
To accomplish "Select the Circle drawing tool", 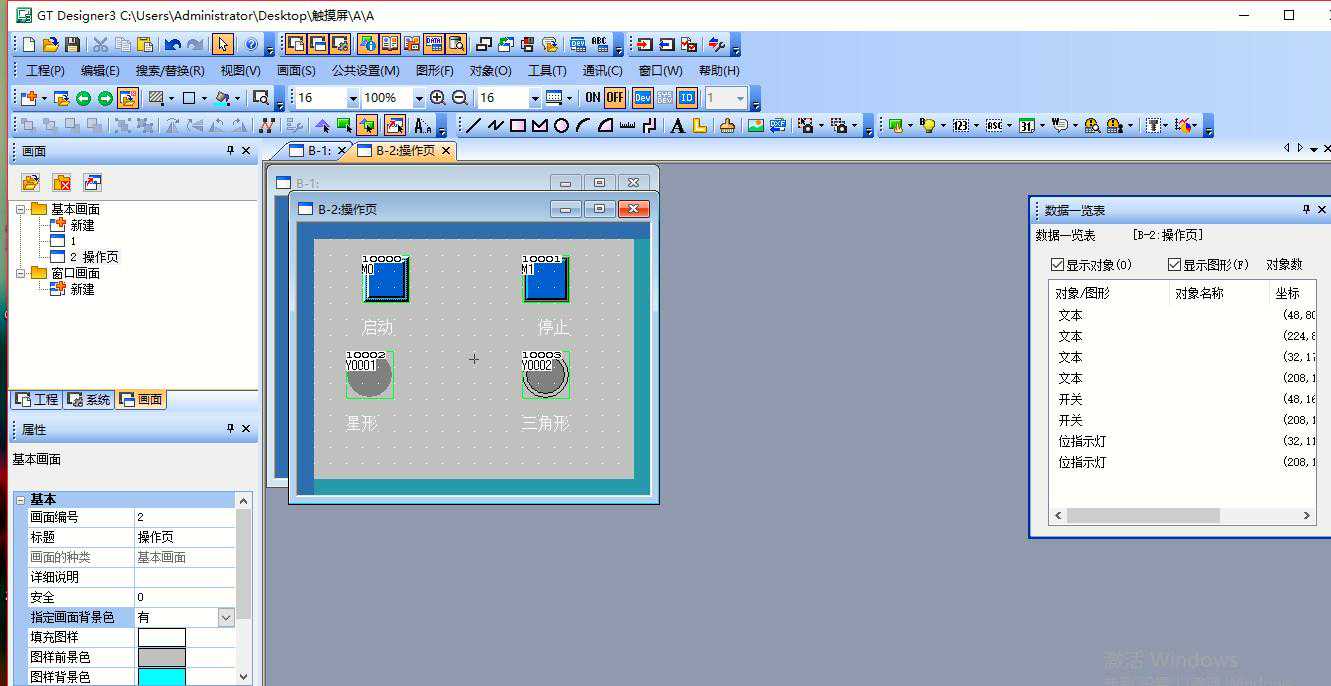I will [x=561, y=125].
